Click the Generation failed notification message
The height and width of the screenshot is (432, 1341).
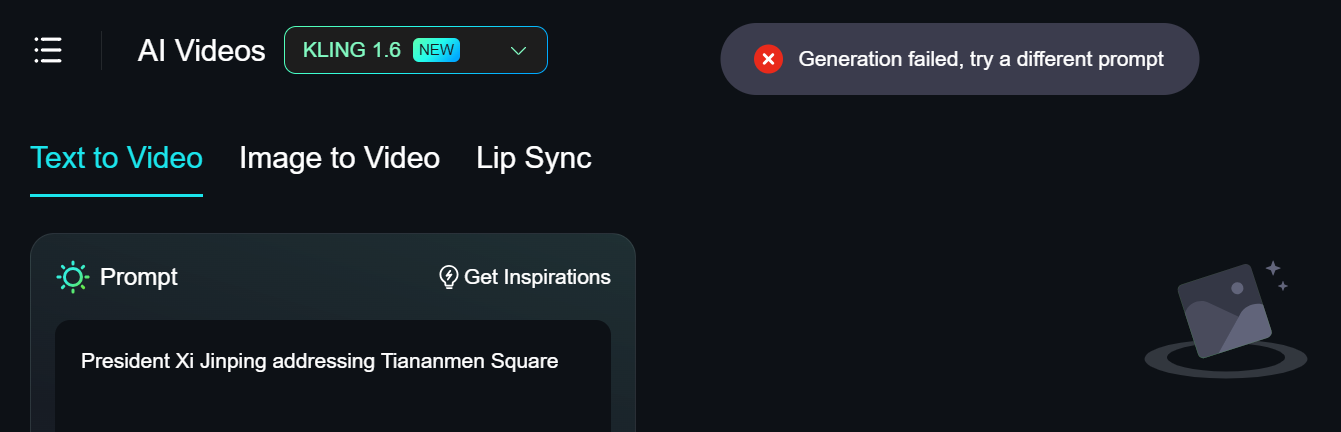coord(980,59)
